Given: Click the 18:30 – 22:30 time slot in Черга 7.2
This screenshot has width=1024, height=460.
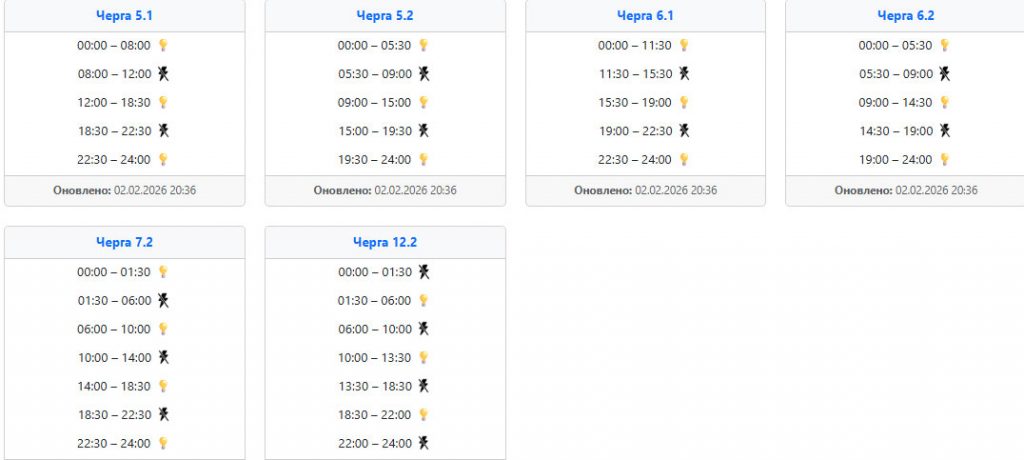Looking at the screenshot, I should 114,414.
